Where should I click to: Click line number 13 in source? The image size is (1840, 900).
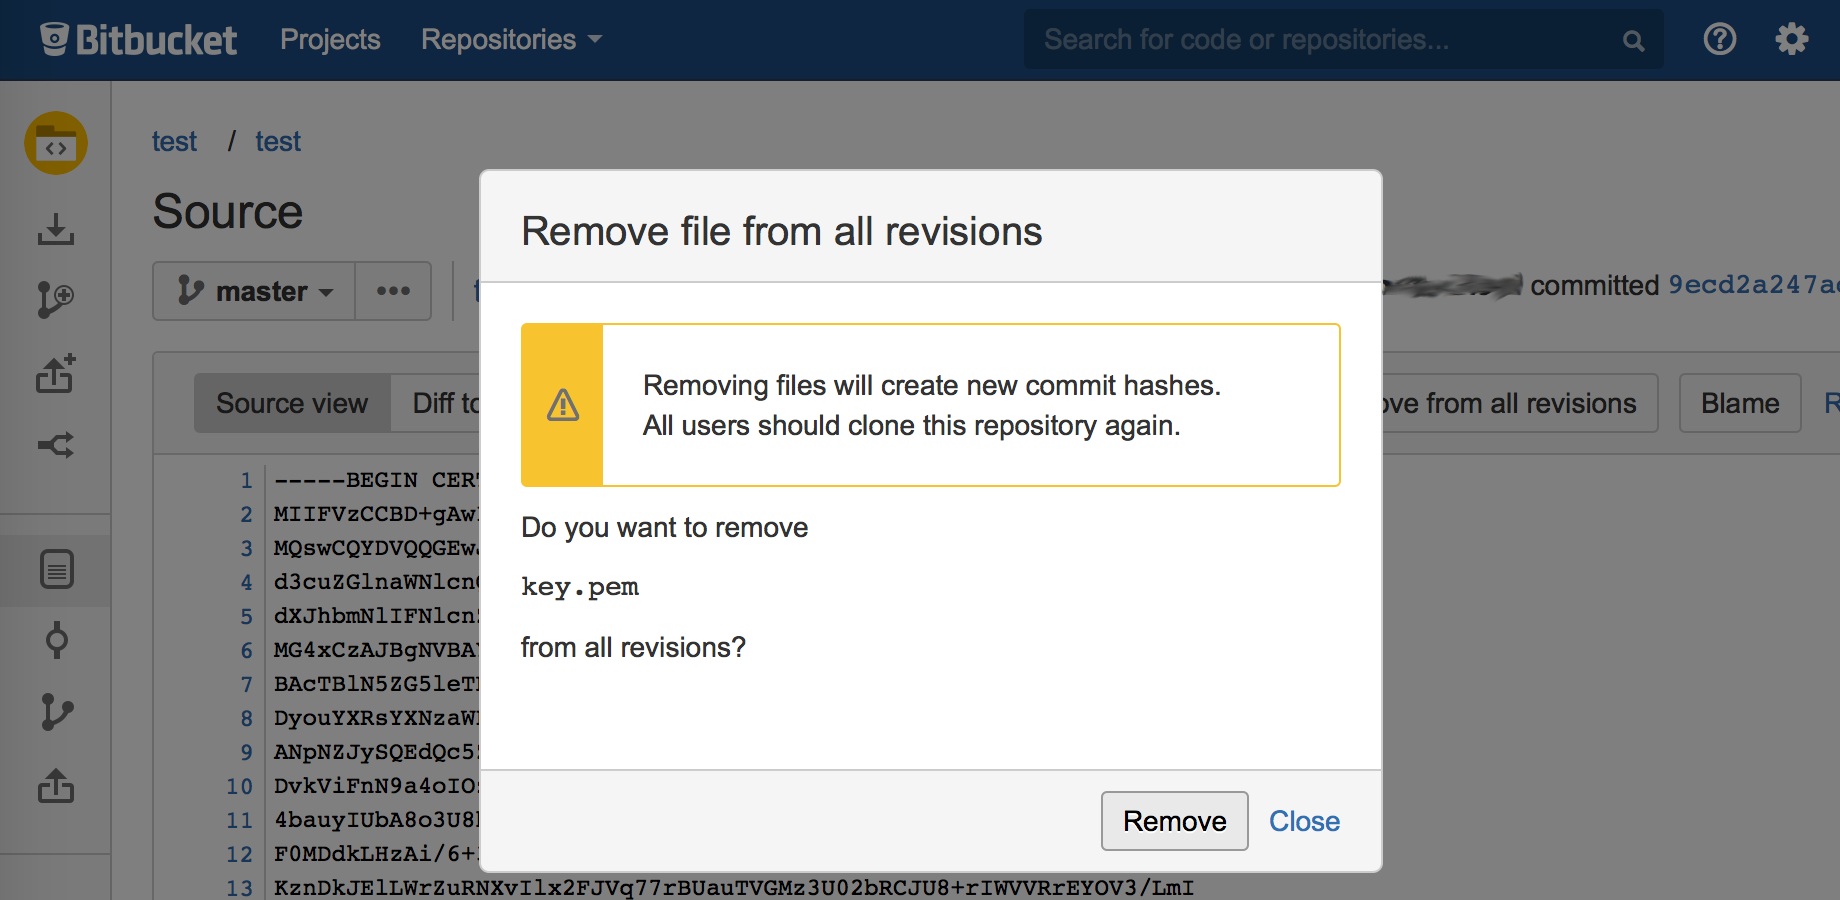(x=239, y=888)
